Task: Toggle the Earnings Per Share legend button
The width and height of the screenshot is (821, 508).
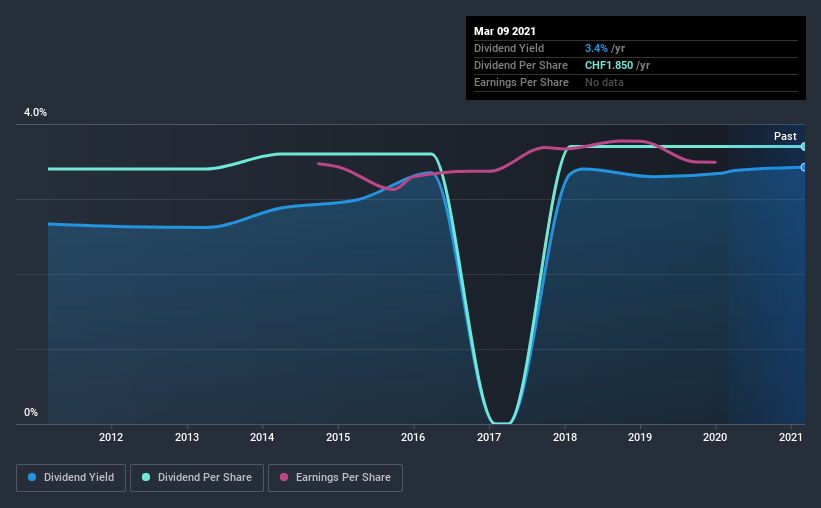Action: [335, 478]
